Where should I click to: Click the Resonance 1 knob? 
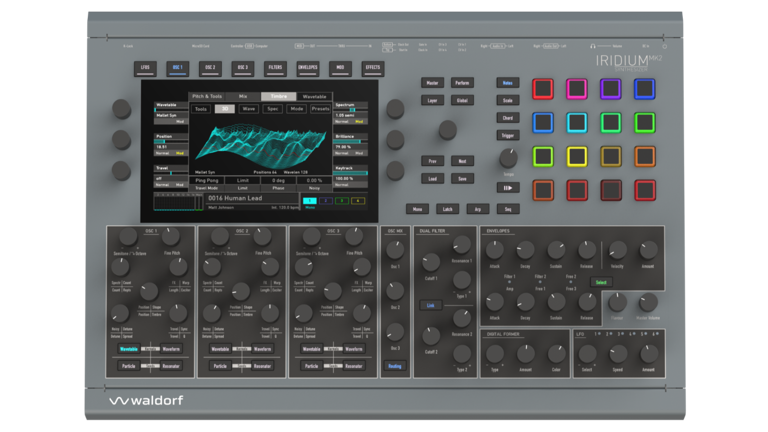pos(461,244)
